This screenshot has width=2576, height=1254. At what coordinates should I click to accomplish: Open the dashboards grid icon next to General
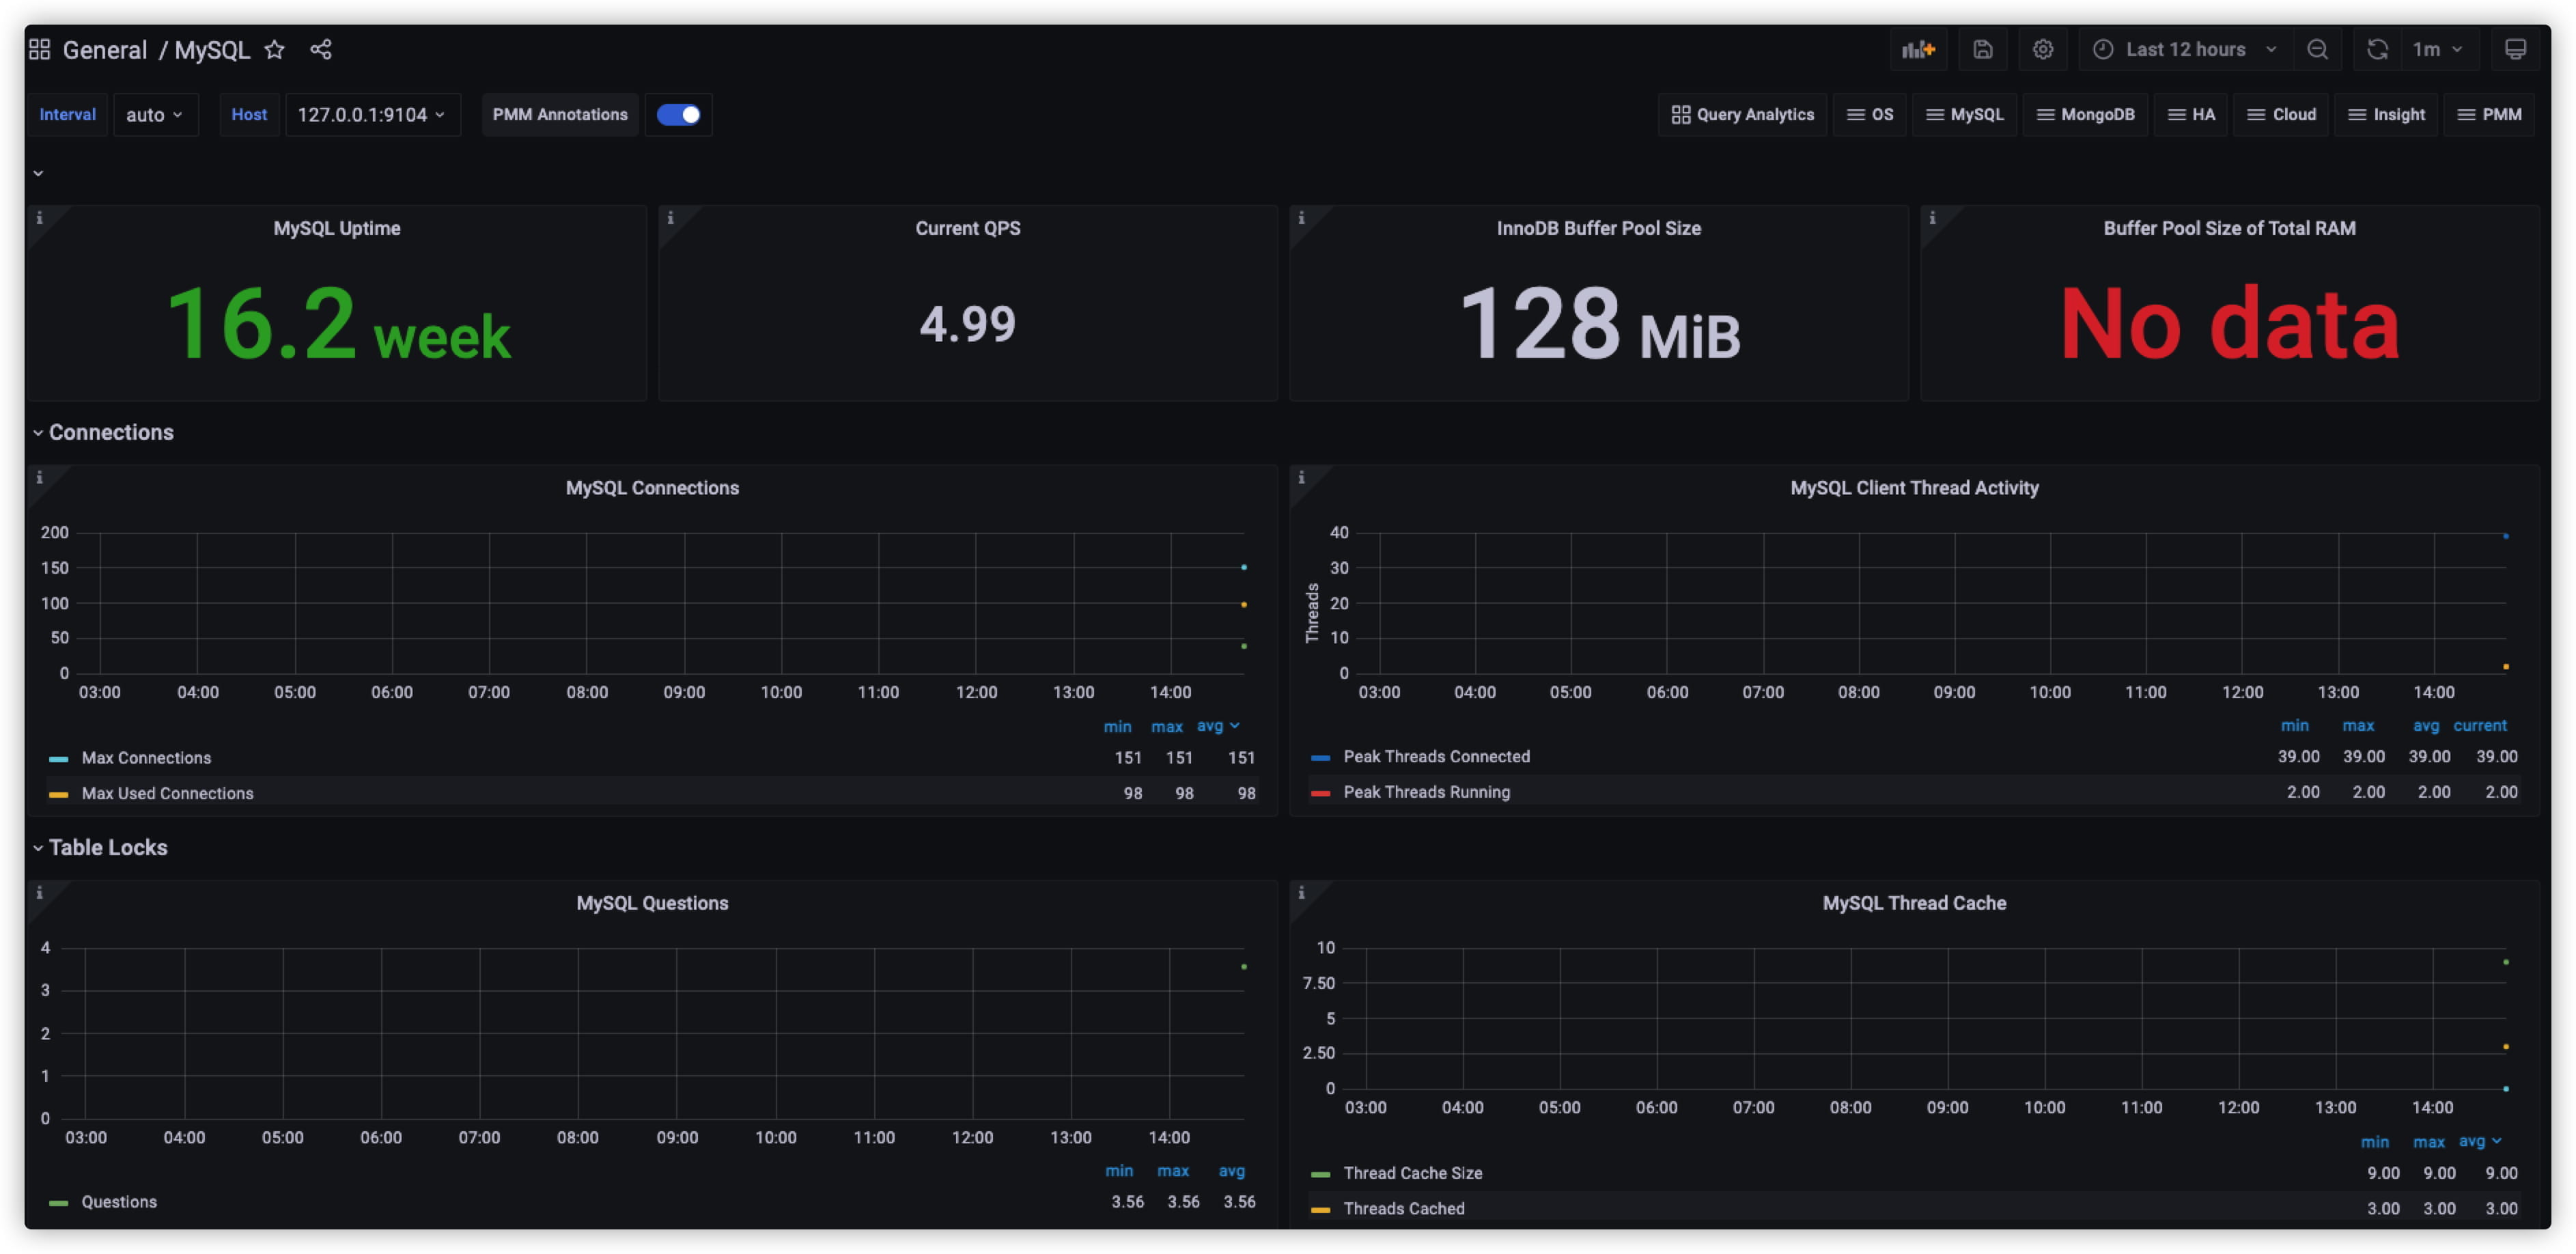(39, 49)
